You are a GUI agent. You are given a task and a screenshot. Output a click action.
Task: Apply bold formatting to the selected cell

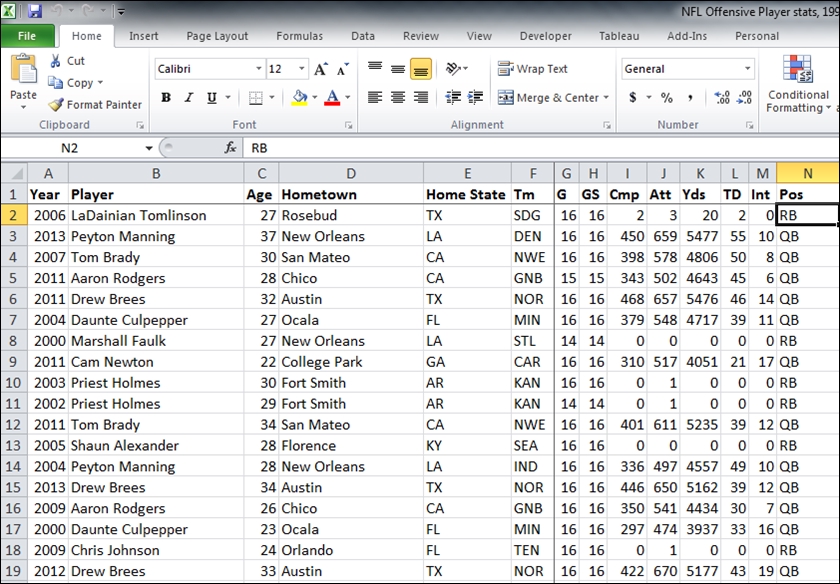click(x=166, y=99)
